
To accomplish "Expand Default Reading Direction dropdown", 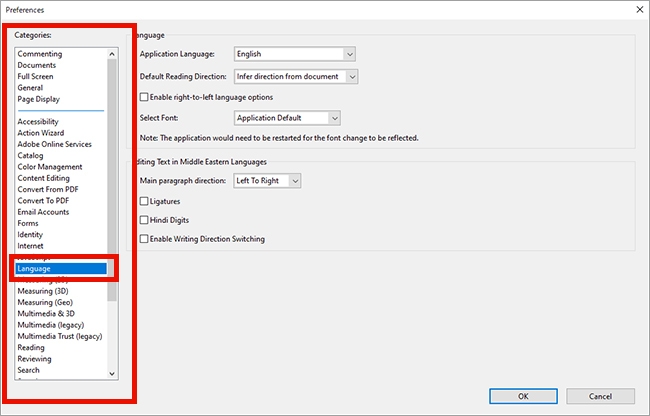I will [294, 76].
